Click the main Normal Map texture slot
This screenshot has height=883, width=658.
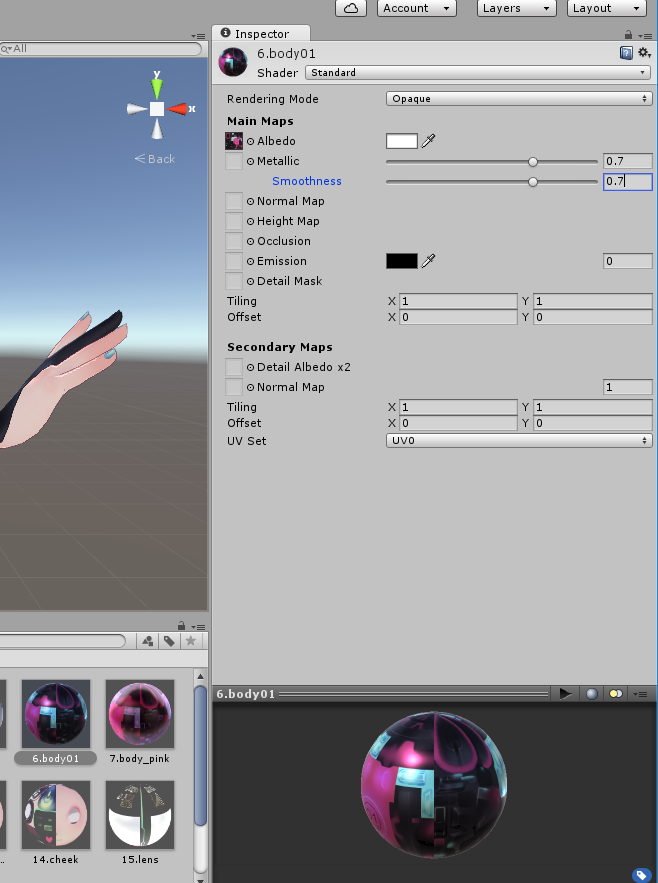pos(234,201)
